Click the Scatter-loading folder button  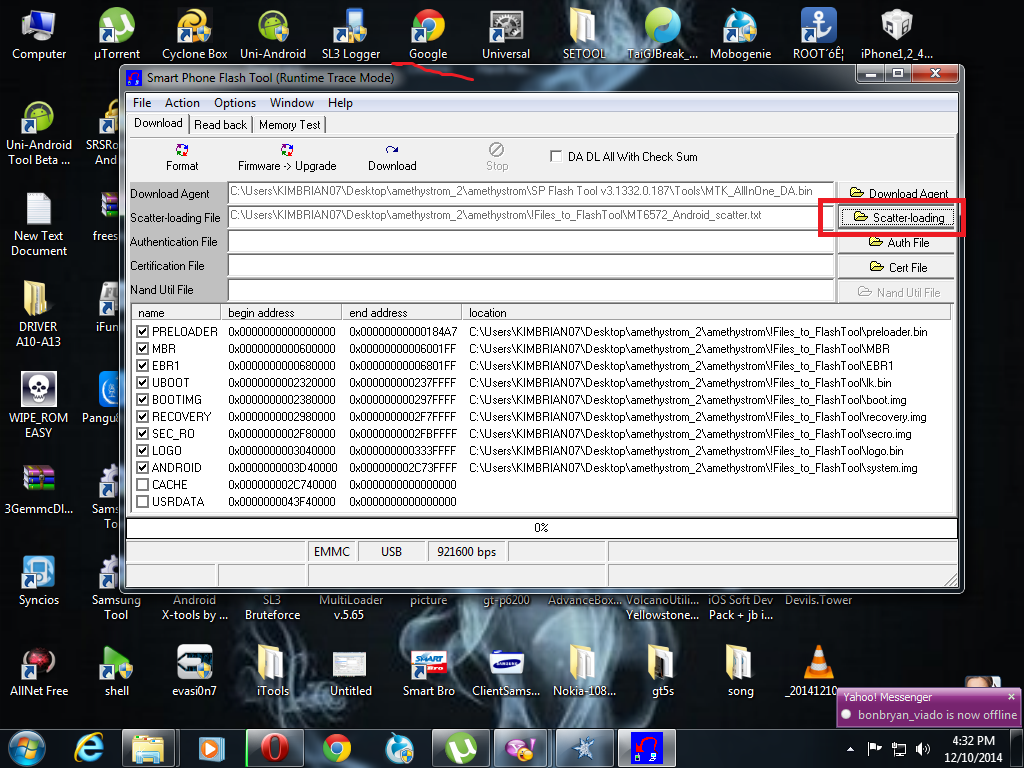point(897,218)
